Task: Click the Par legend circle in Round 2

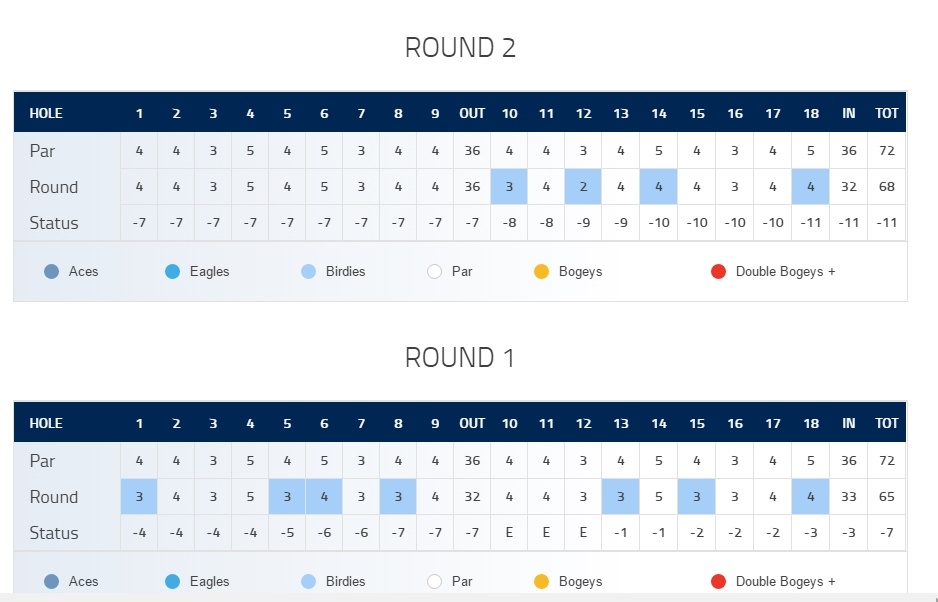Action: [434, 272]
